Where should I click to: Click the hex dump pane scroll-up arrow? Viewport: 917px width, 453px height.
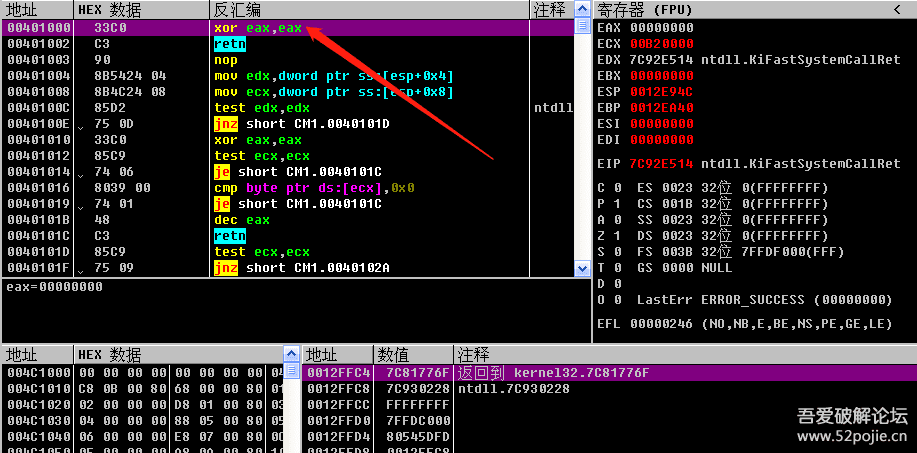click(x=292, y=355)
